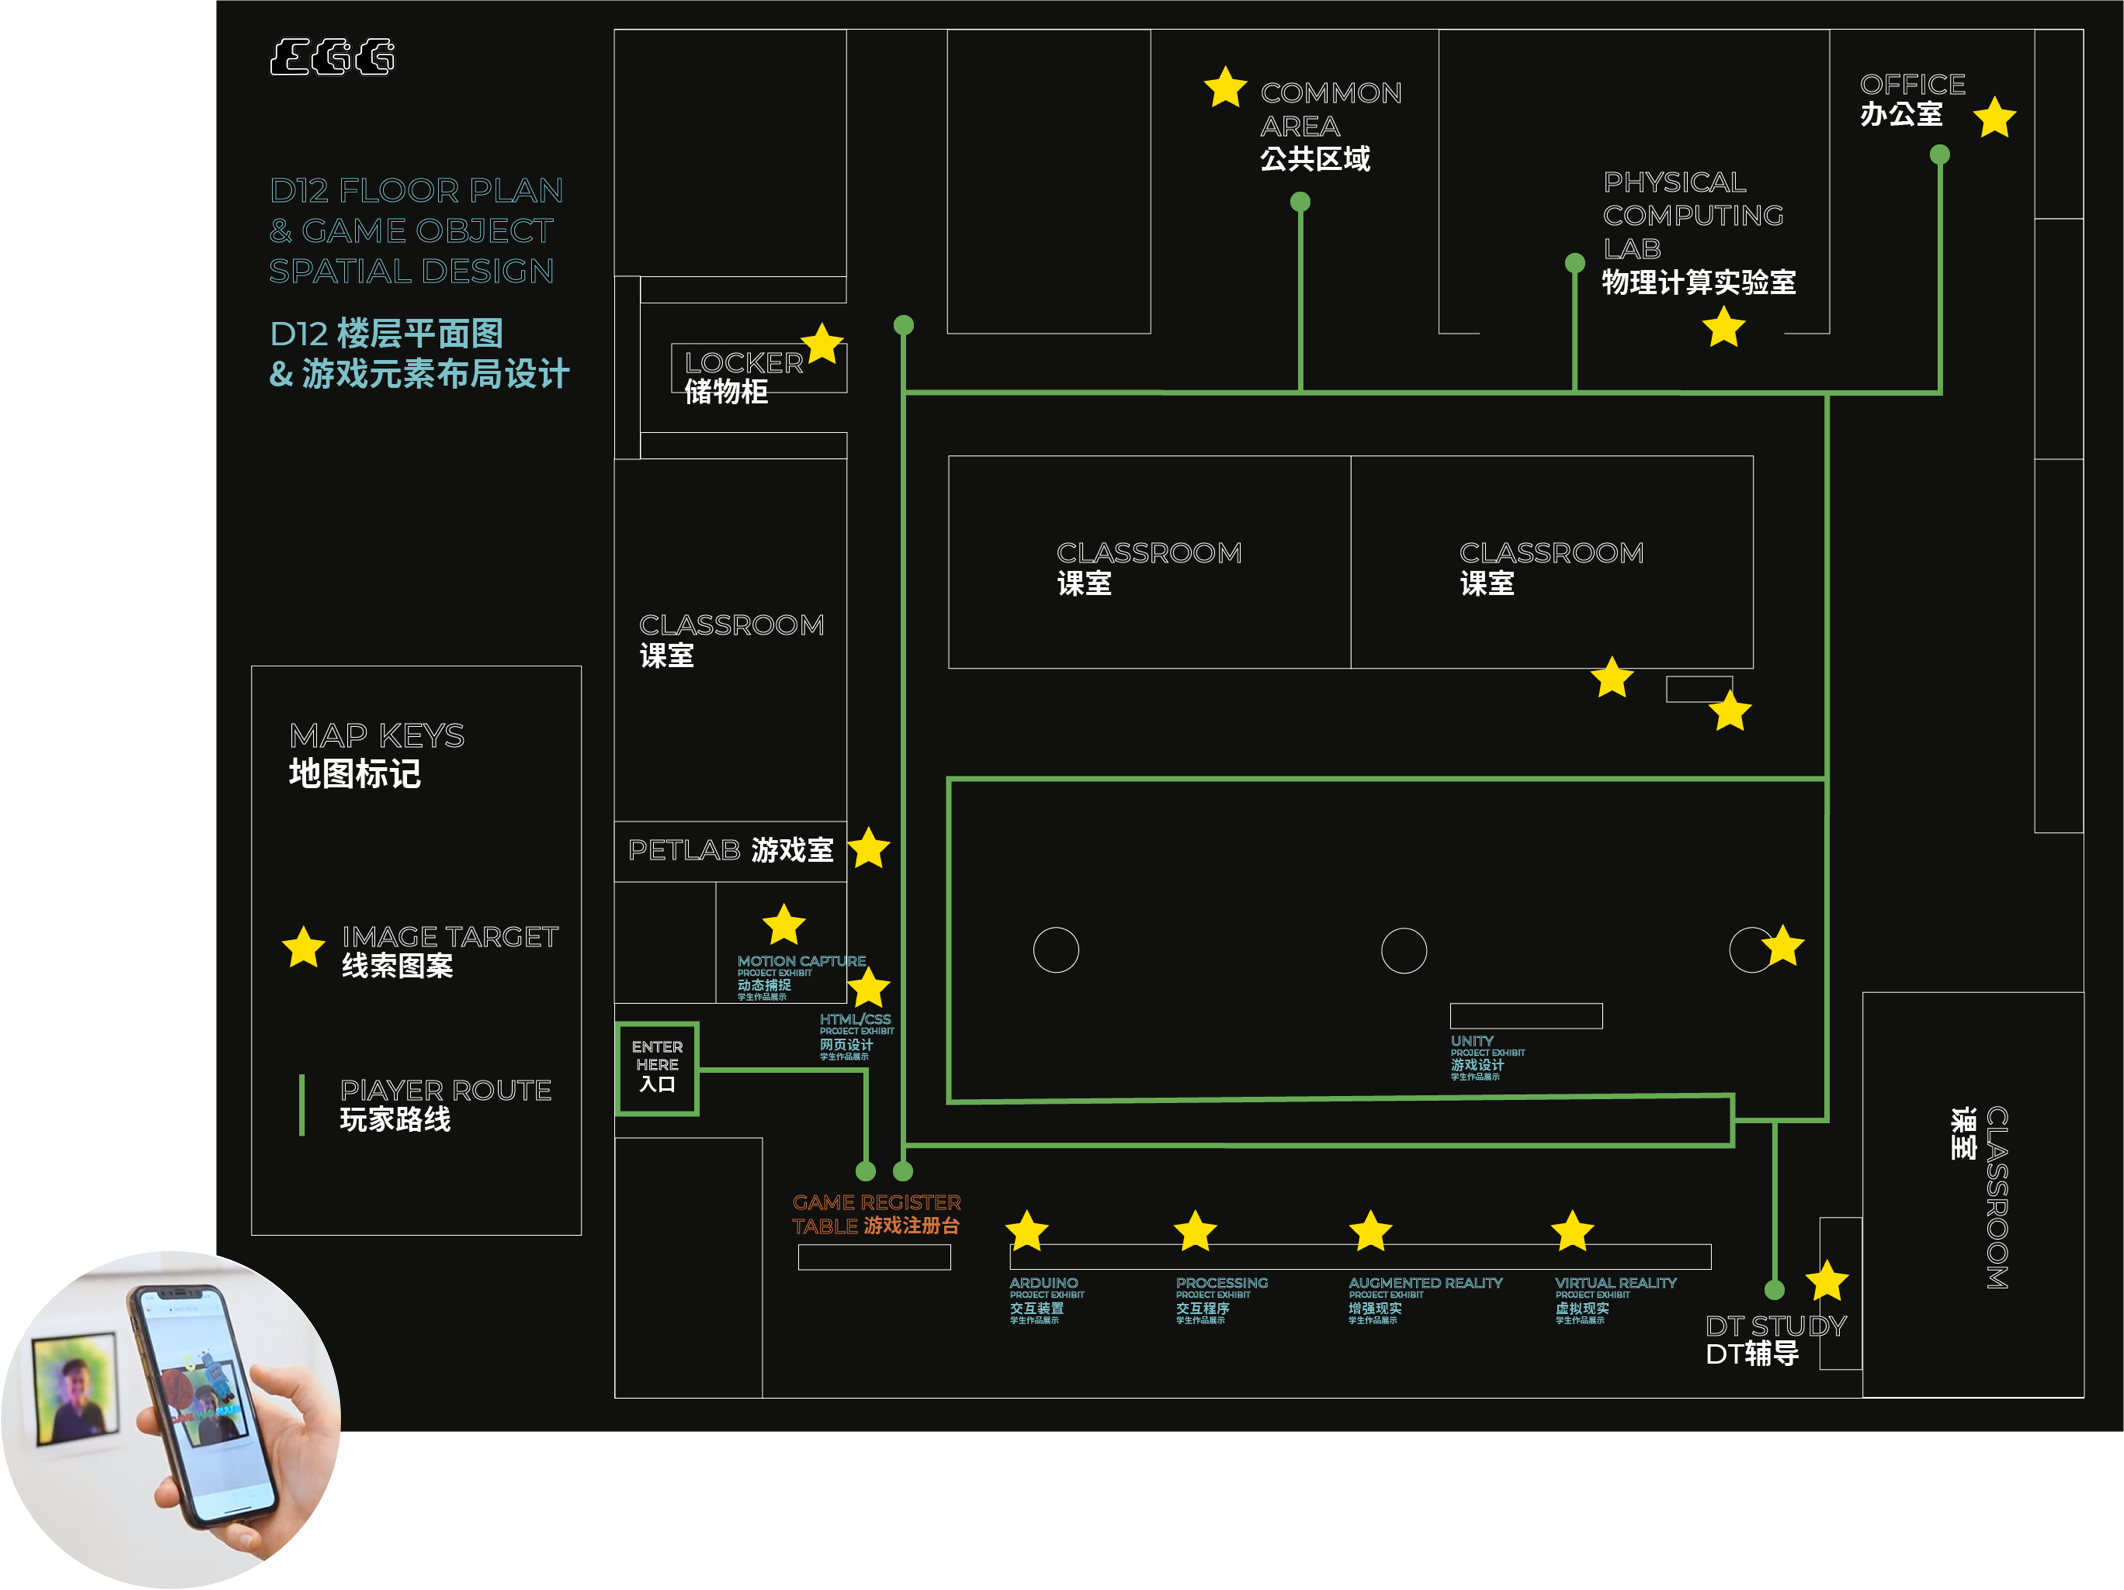Click the HTML/CSS project exhibit label
The height and width of the screenshot is (1590, 2124).
point(857,1037)
